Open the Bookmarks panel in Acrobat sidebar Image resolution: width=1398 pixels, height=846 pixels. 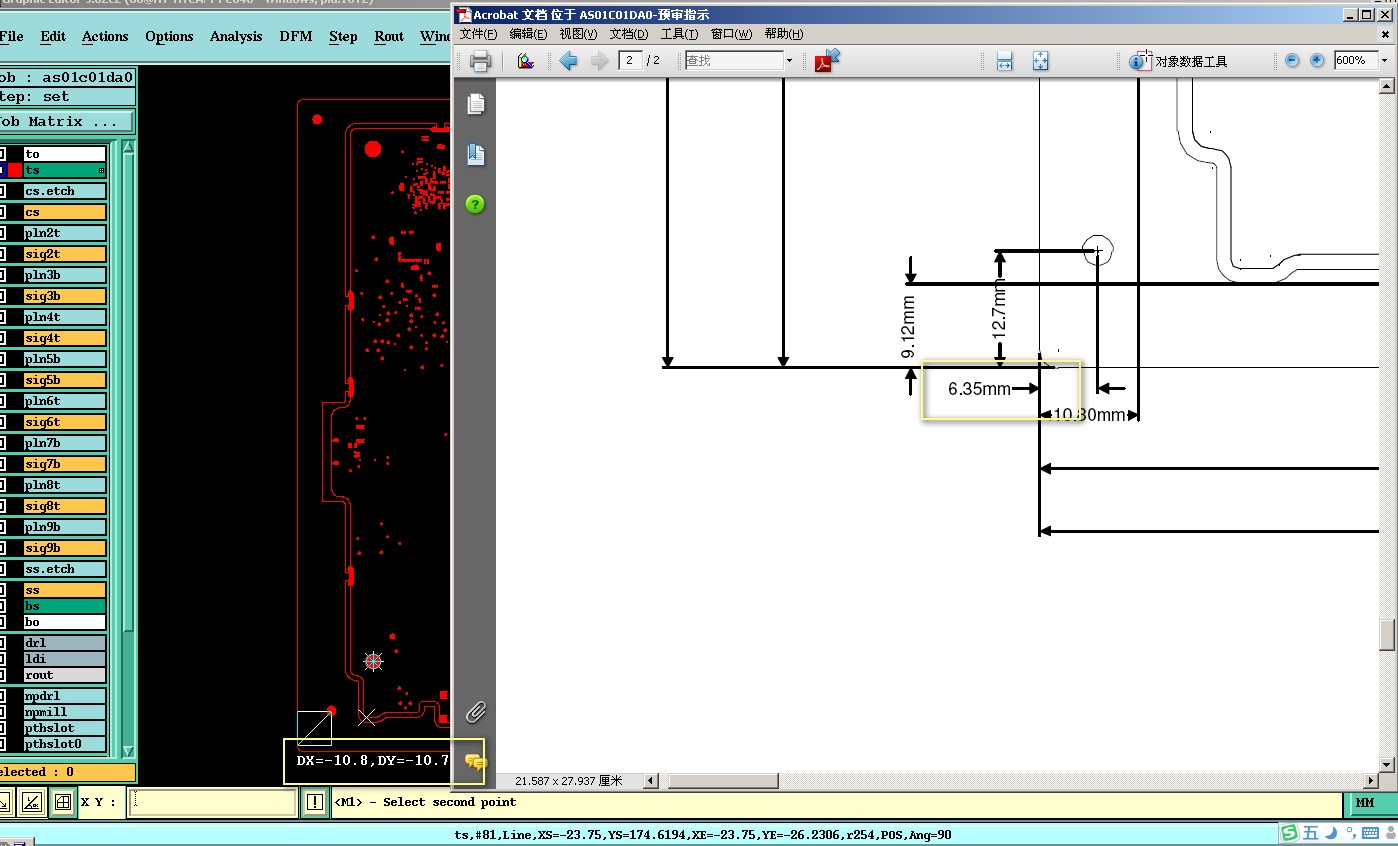click(476, 154)
